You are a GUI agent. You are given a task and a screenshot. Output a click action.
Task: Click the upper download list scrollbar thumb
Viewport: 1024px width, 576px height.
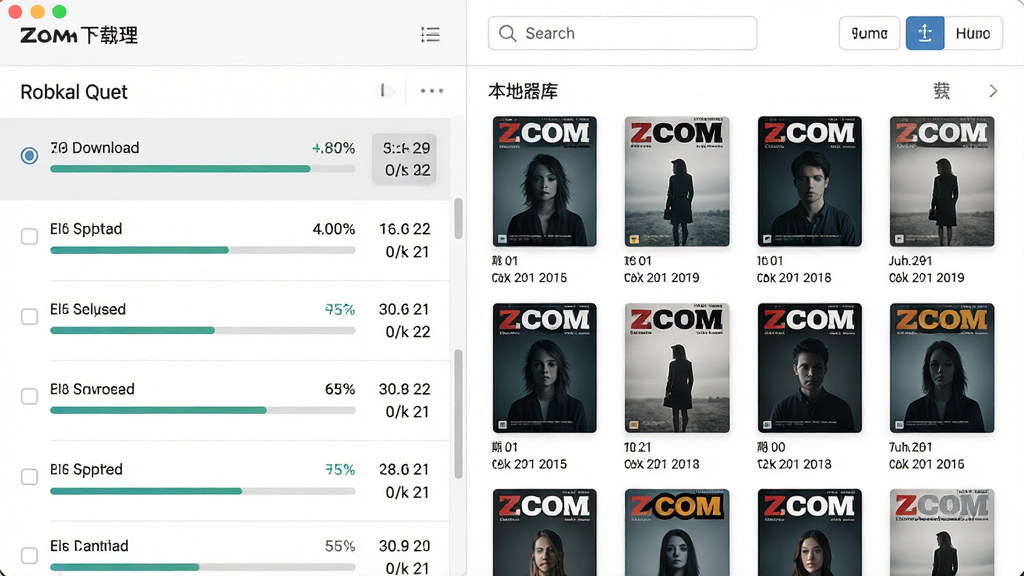(458, 218)
